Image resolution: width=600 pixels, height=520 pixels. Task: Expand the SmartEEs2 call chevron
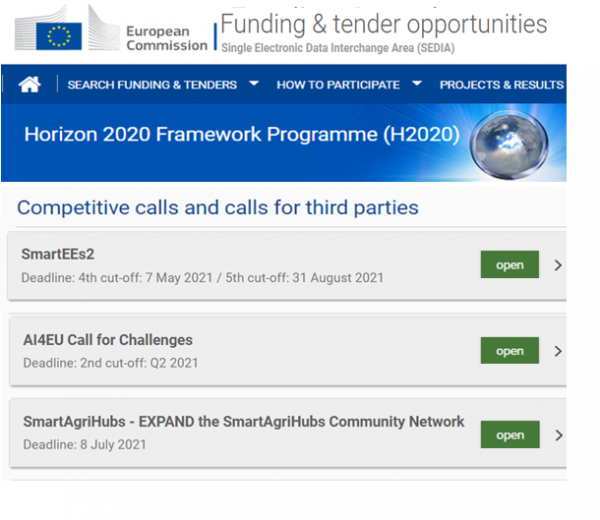click(x=558, y=265)
